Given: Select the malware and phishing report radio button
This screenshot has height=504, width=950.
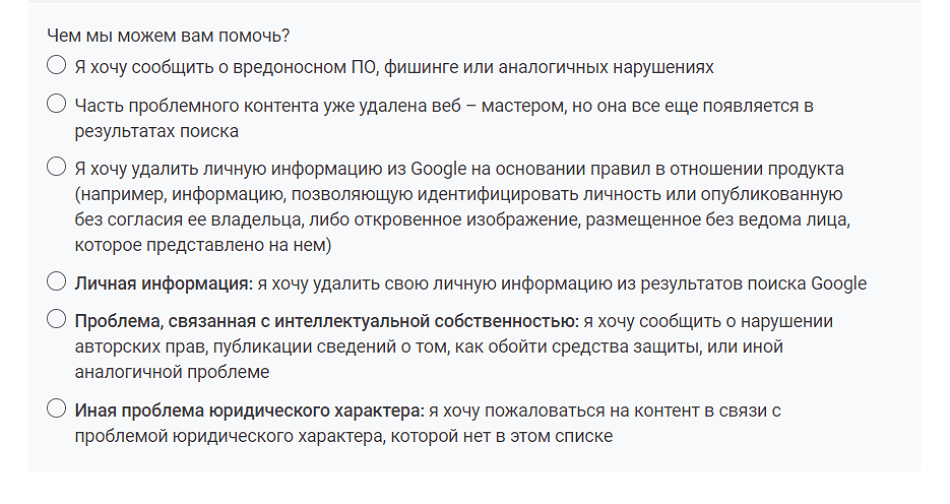Looking at the screenshot, I should pyautogui.click(x=57, y=66).
